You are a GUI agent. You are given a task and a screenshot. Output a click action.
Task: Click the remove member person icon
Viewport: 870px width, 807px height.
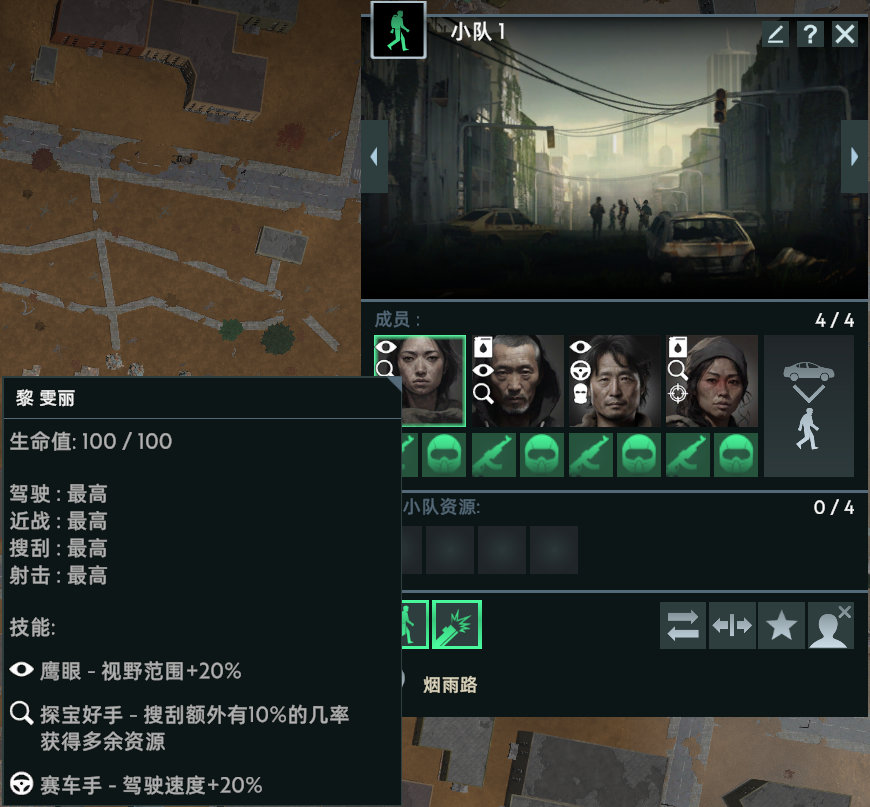pos(831,626)
